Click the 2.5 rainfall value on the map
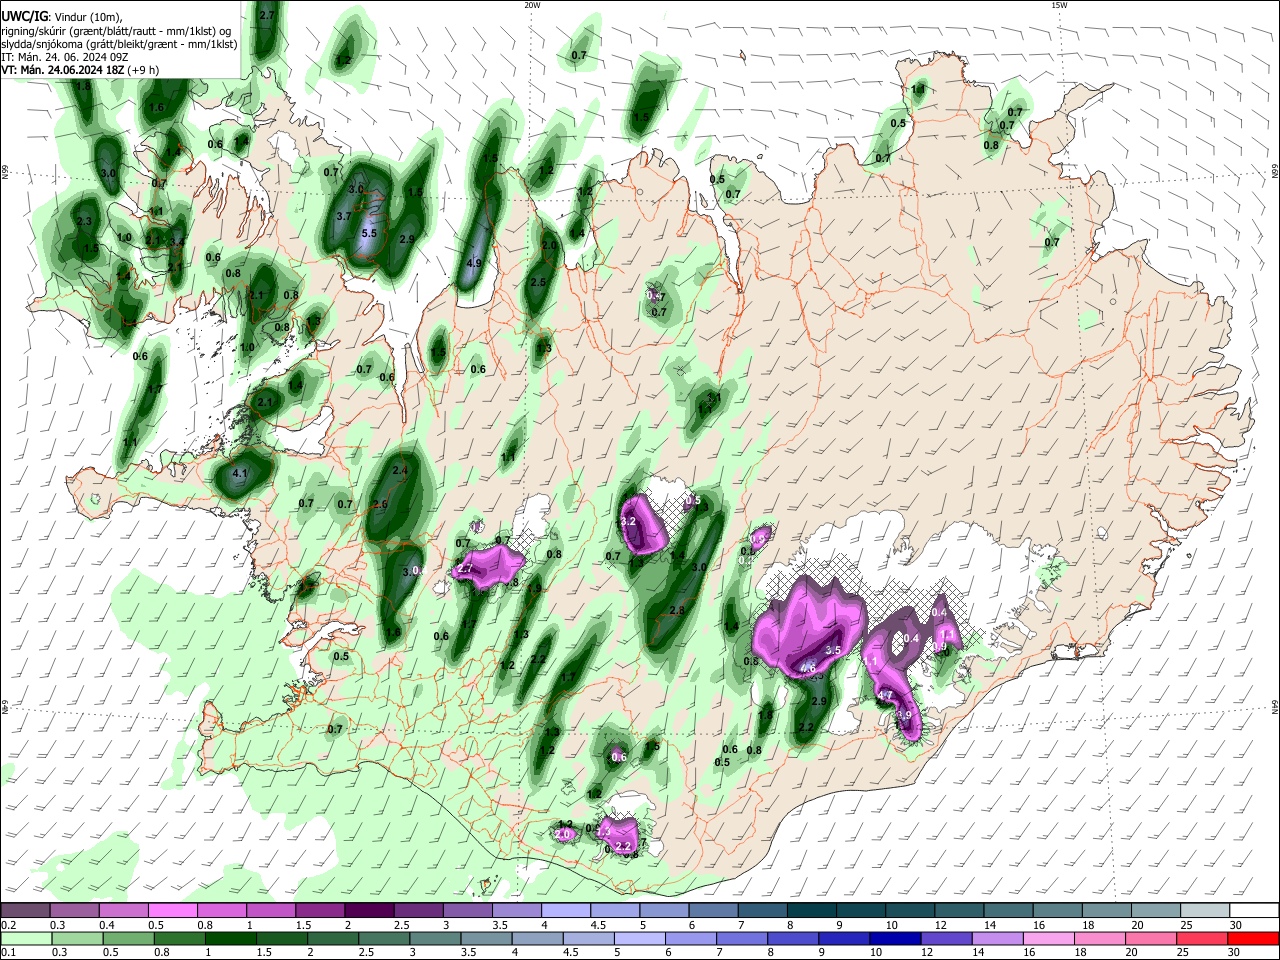This screenshot has width=1280, height=960. [538, 282]
